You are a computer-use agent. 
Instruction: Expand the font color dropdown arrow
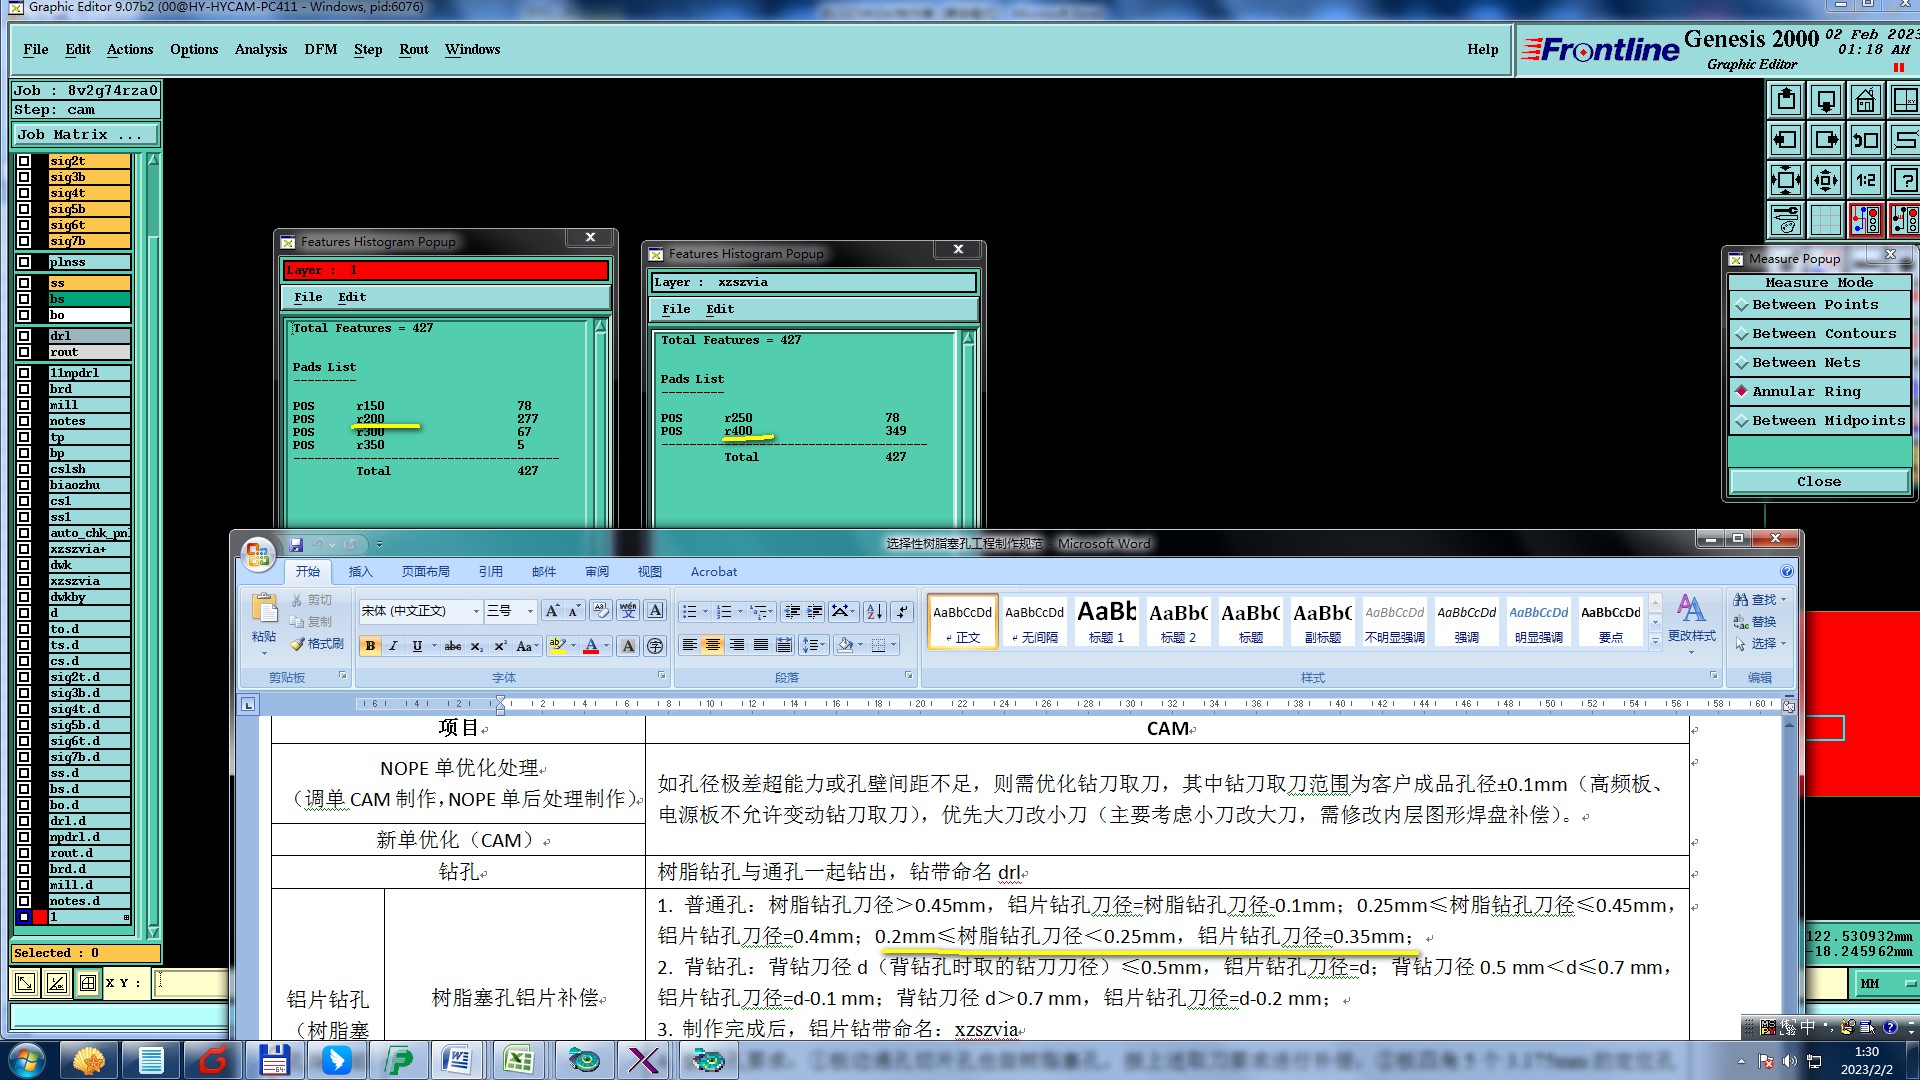tap(606, 646)
